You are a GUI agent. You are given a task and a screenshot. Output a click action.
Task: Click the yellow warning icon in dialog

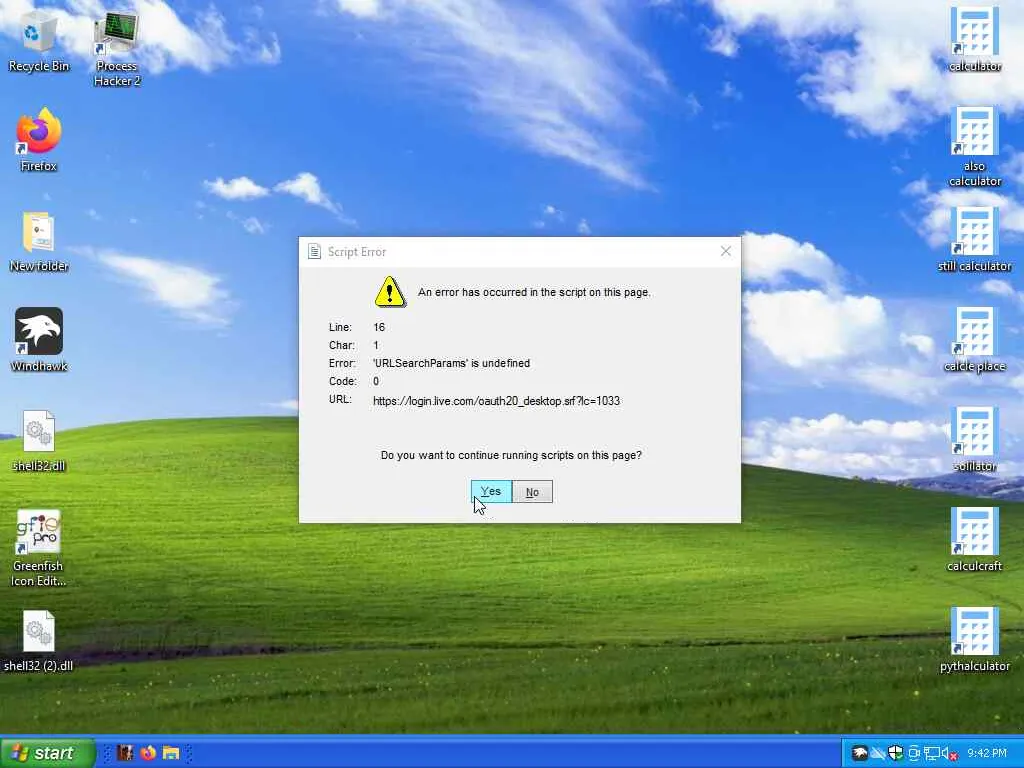[x=390, y=291]
